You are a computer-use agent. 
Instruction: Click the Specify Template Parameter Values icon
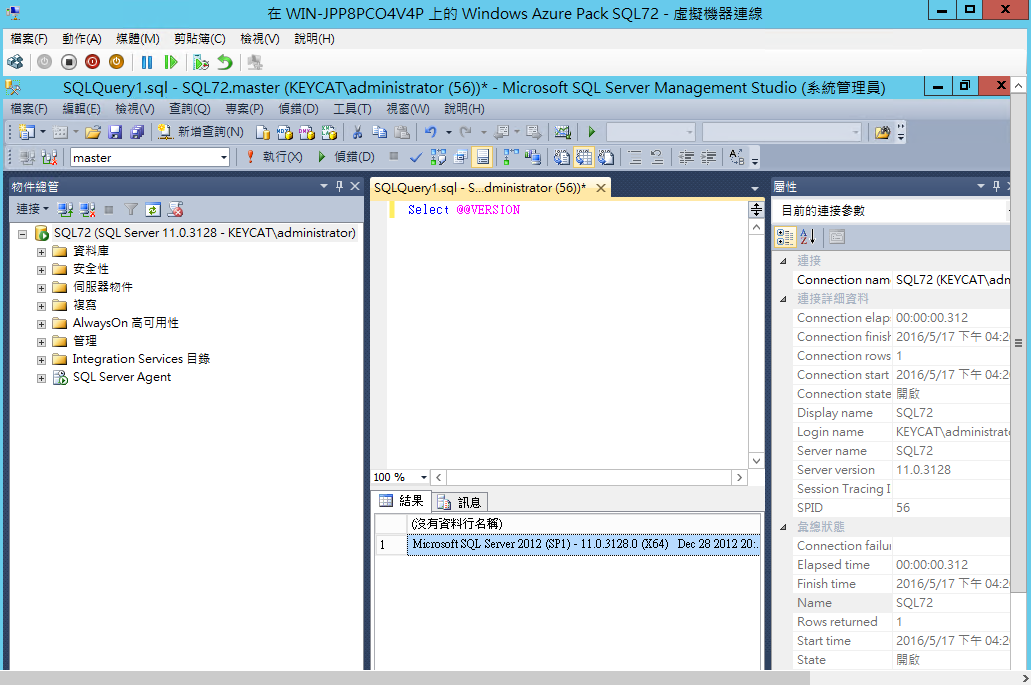(736, 157)
